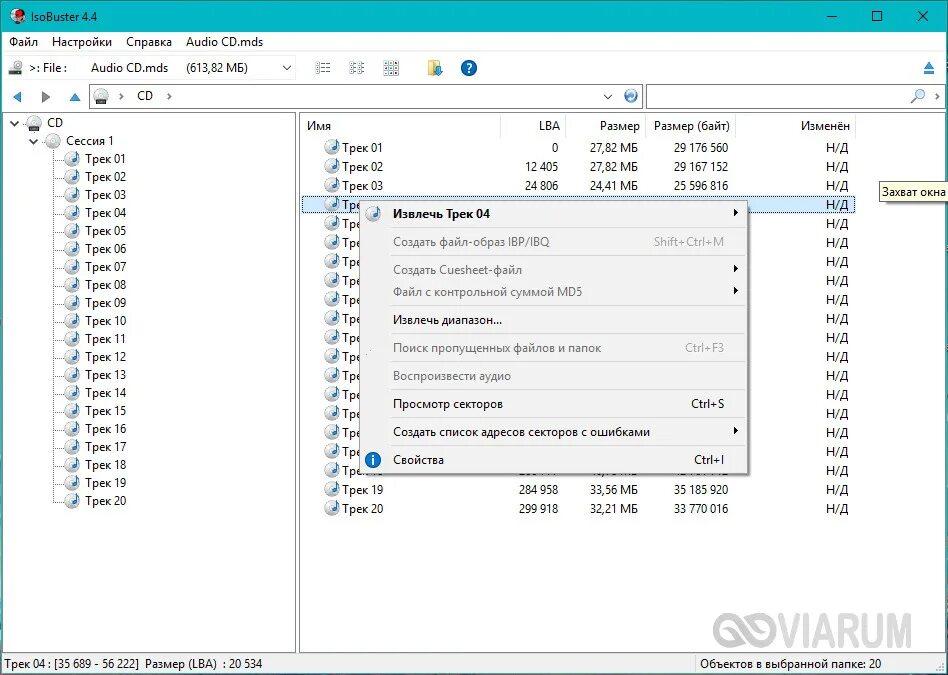Screen dimensions: 948x675
Task: Click Трек 03 audio icon in file list
Action: tap(331, 185)
